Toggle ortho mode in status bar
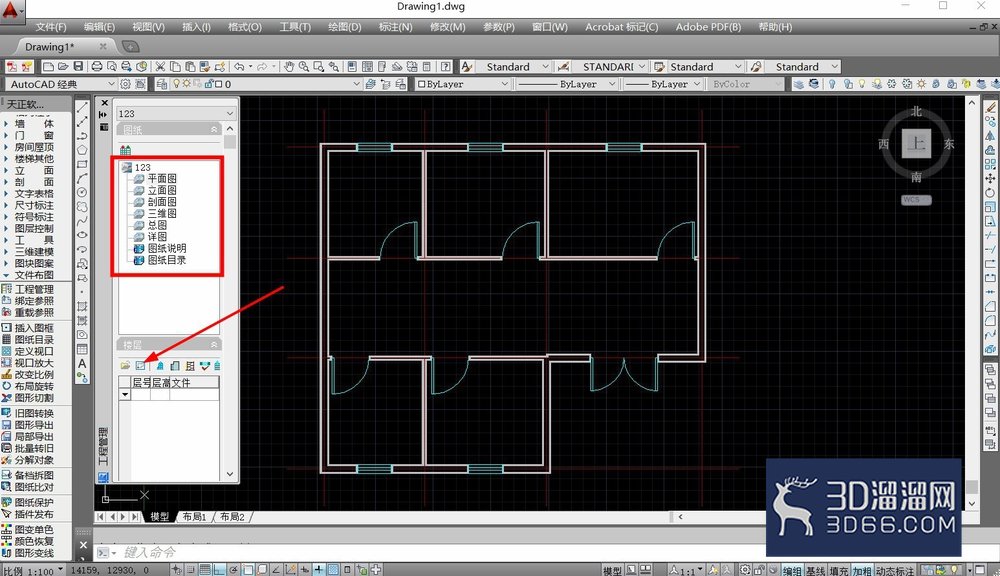1000x576 pixels. 219,570
